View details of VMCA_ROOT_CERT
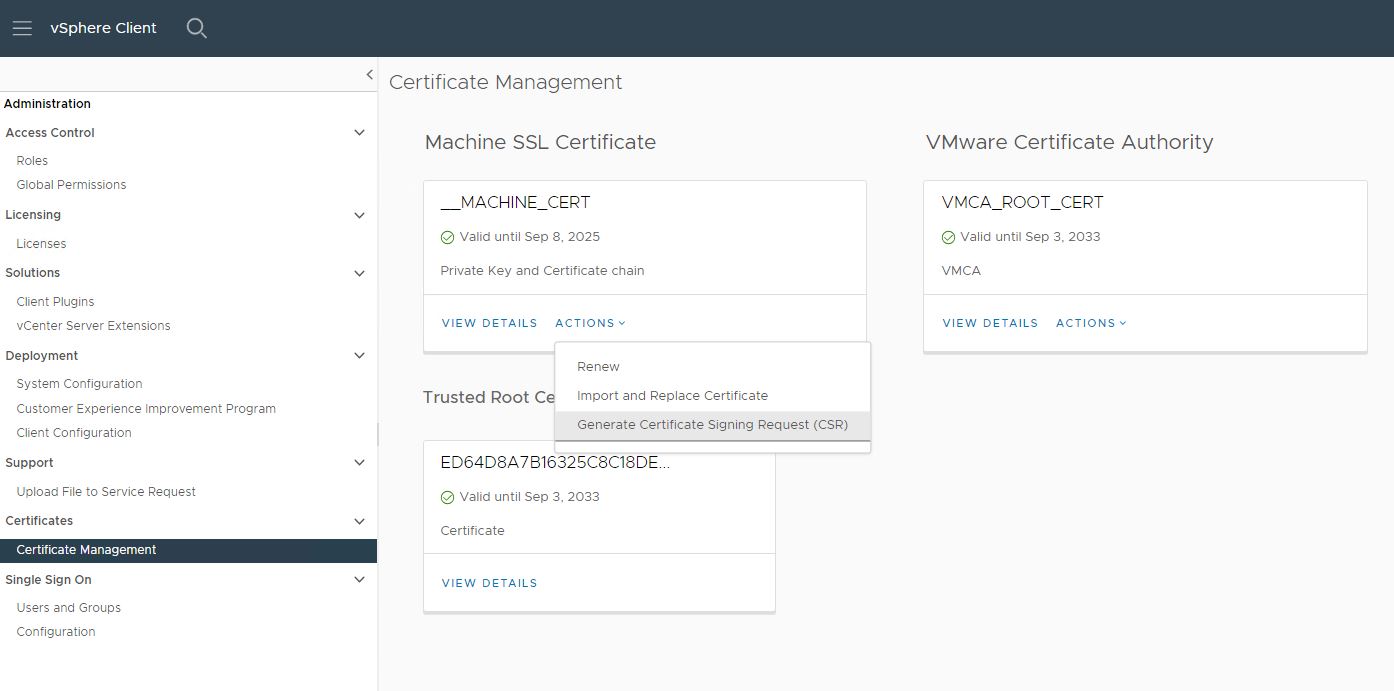 pyautogui.click(x=990, y=323)
